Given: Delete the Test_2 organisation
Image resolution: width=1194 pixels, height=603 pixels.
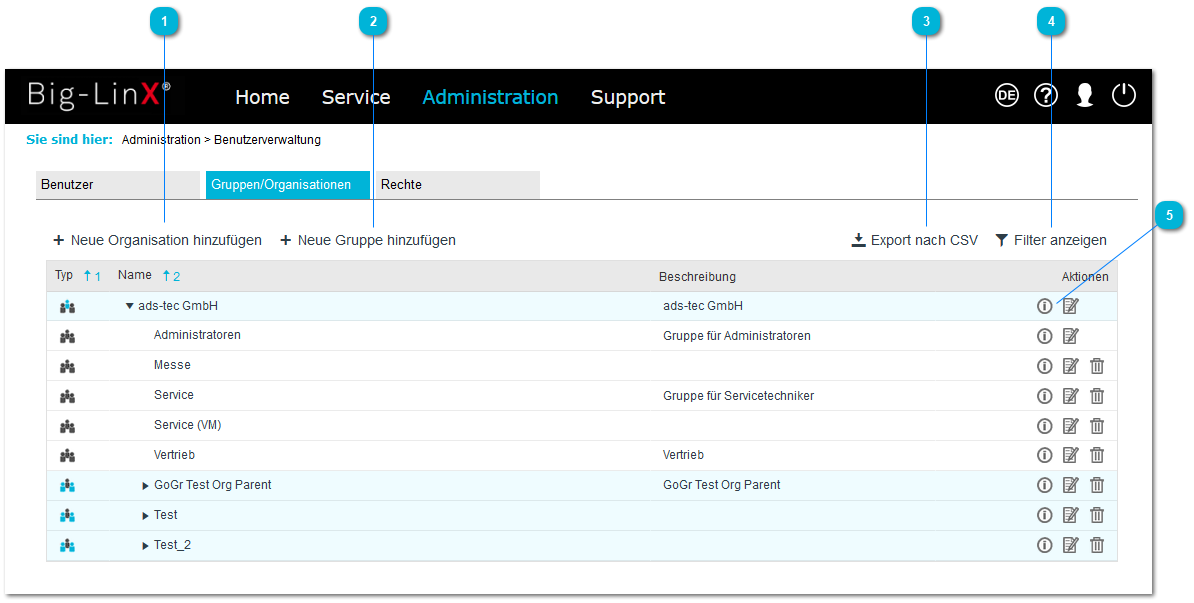Looking at the screenshot, I should [1097, 546].
